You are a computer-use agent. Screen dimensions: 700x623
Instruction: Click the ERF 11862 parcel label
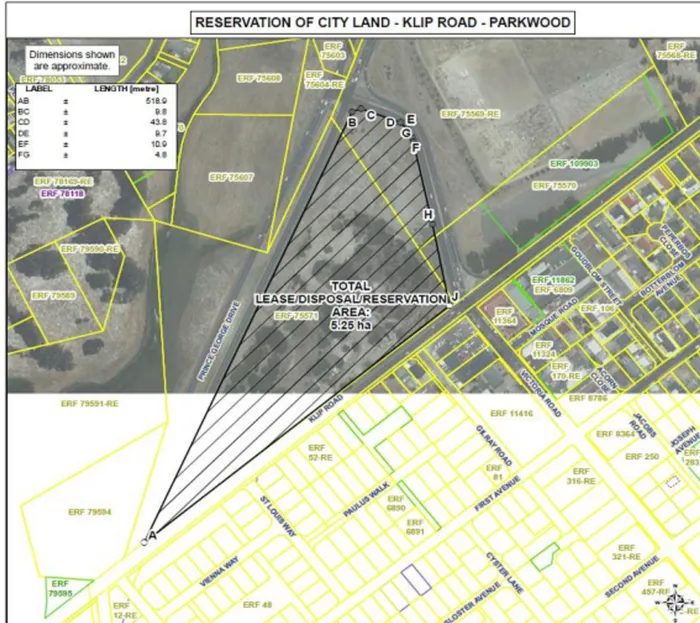click(x=554, y=280)
